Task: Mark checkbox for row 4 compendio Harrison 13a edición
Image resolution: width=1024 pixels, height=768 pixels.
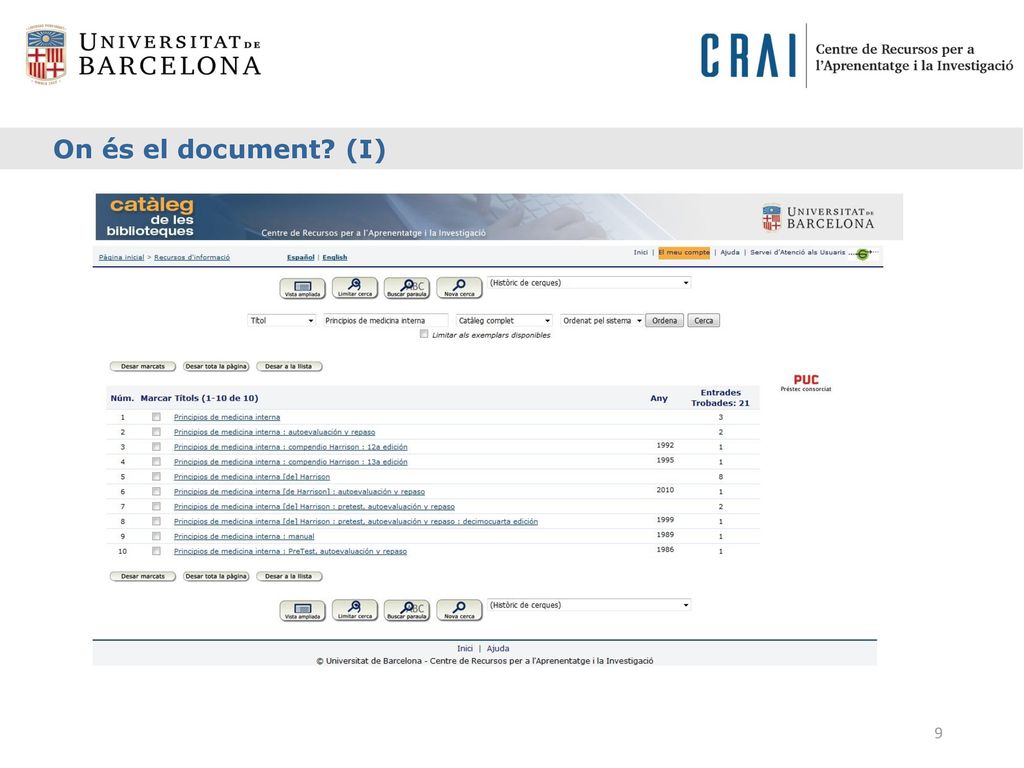Action: (x=156, y=462)
